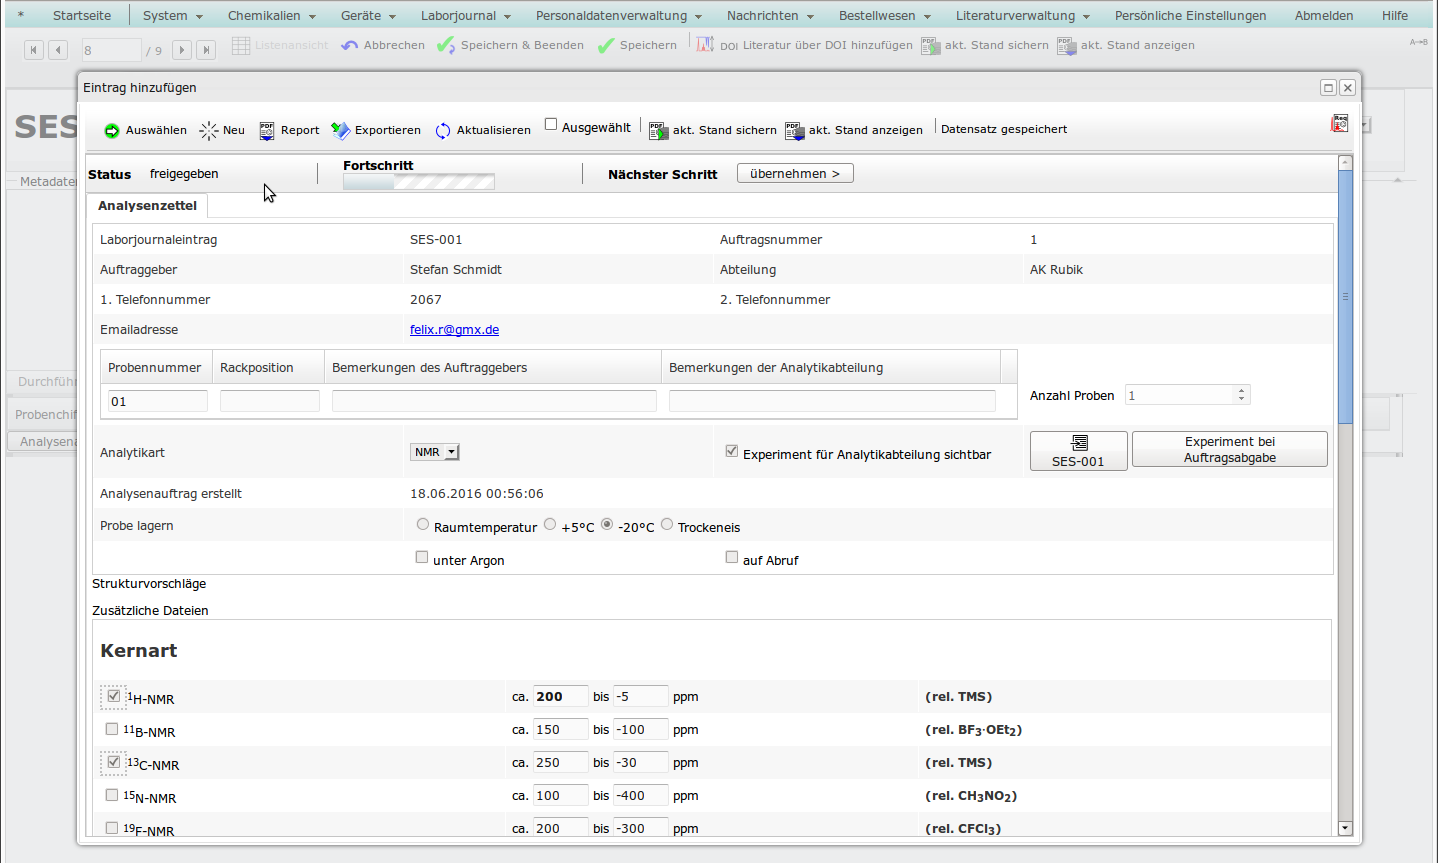Click the Neu sparkle icon
The width and height of the screenshot is (1438, 863).
208,130
